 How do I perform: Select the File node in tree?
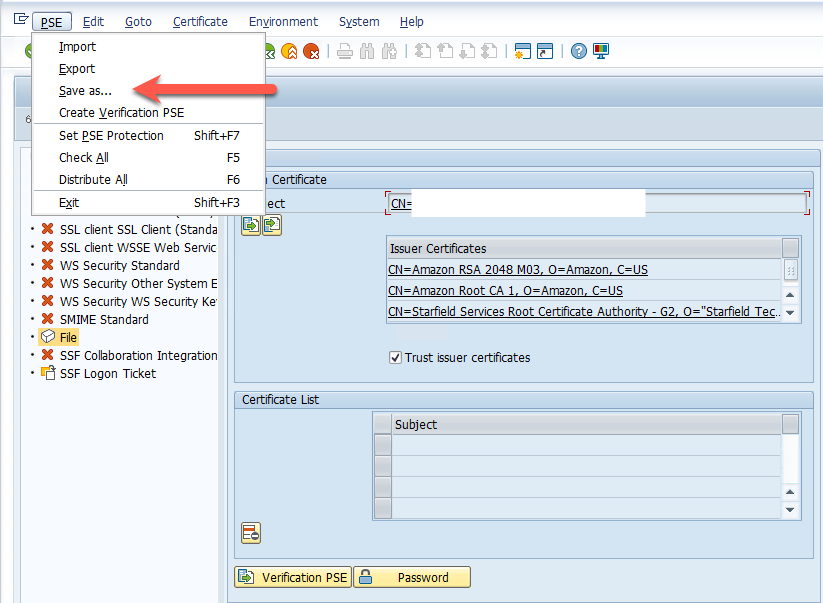68,337
